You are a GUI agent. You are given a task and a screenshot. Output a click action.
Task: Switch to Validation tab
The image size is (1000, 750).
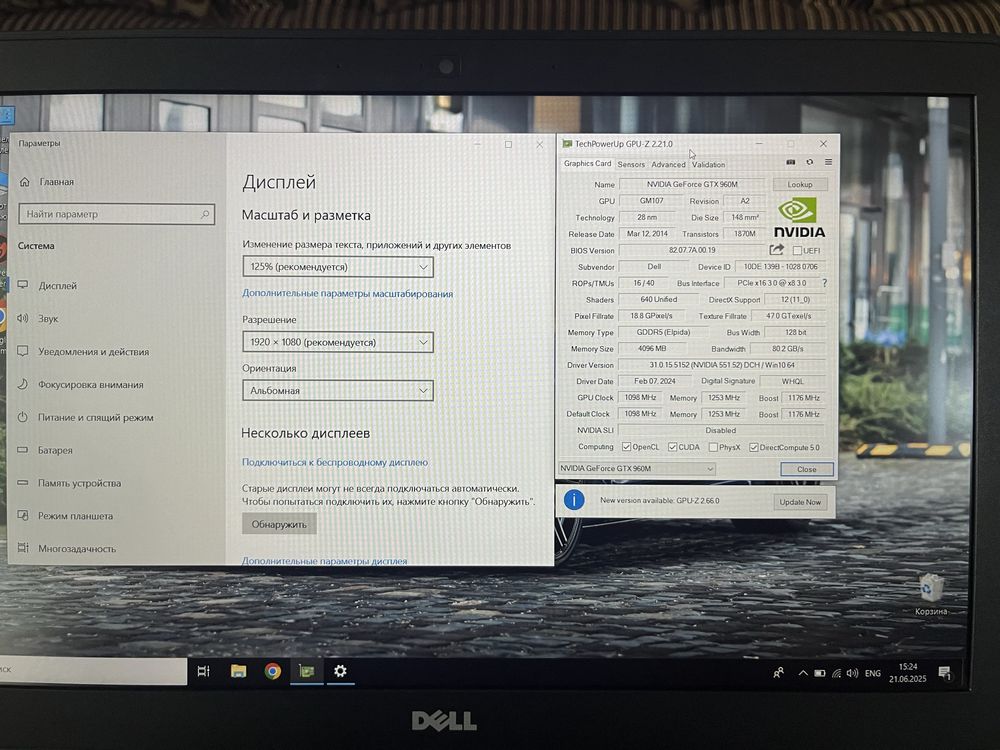[709, 165]
